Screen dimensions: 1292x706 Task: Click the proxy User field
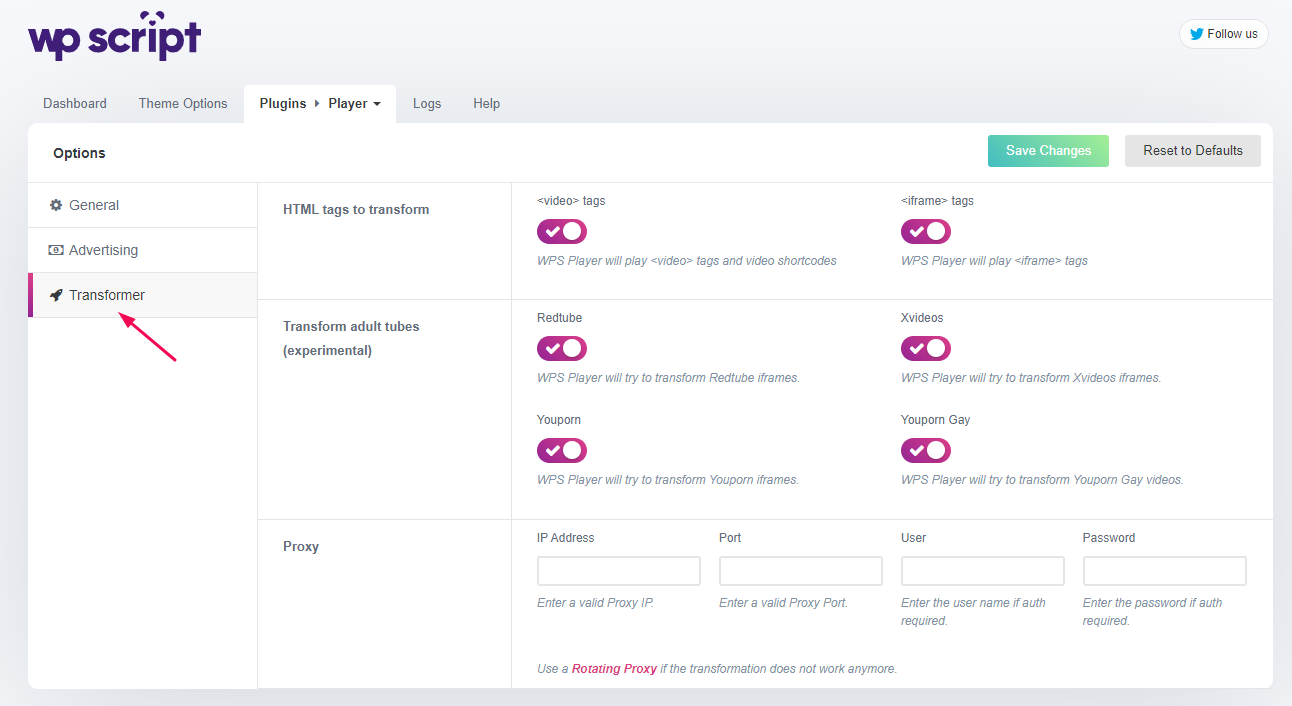coord(983,571)
